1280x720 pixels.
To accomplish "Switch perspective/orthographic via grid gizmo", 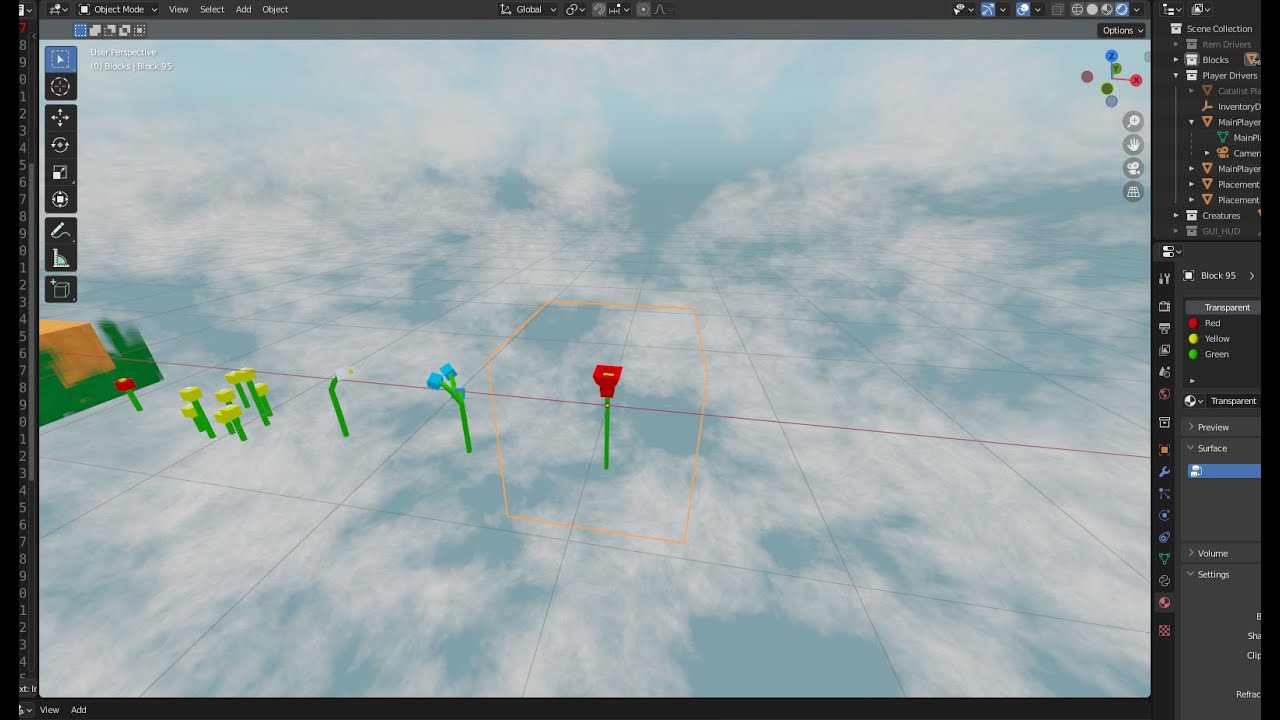I will pos(1133,191).
